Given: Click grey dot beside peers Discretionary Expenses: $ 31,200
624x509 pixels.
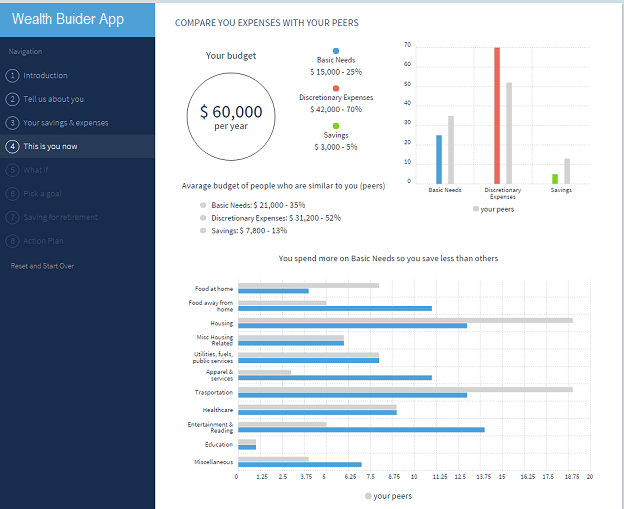Looking at the screenshot, I should (x=203, y=218).
